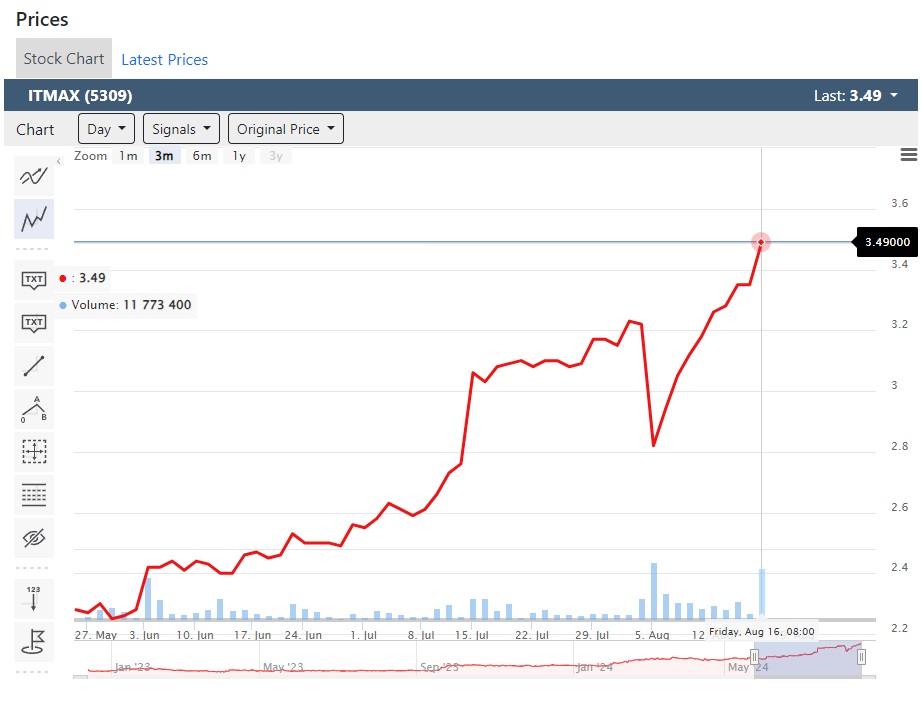Click the right handle of navigator range slider
Image resolution: width=921 pixels, height=702 pixels.
click(861, 657)
